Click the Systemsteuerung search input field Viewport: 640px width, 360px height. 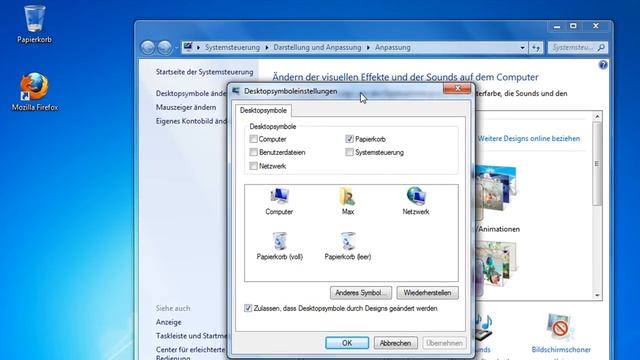(x=573, y=48)
